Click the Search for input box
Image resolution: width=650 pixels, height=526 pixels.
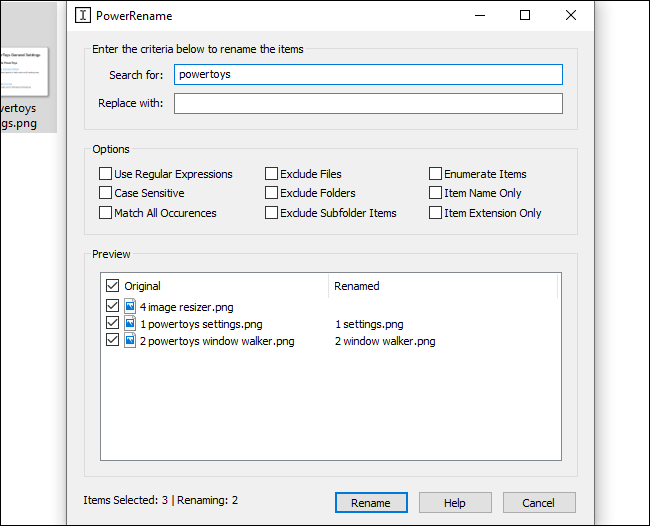pos(368,75)
